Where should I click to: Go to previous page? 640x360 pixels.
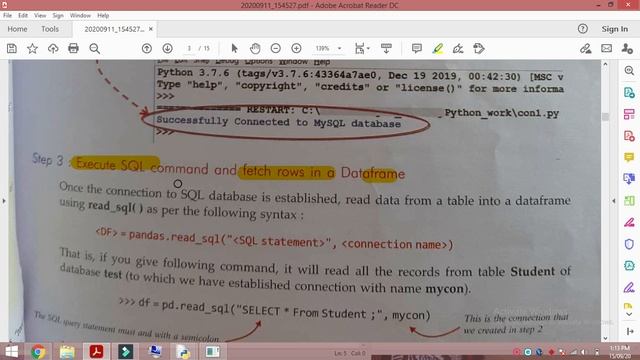coord(147,49)
